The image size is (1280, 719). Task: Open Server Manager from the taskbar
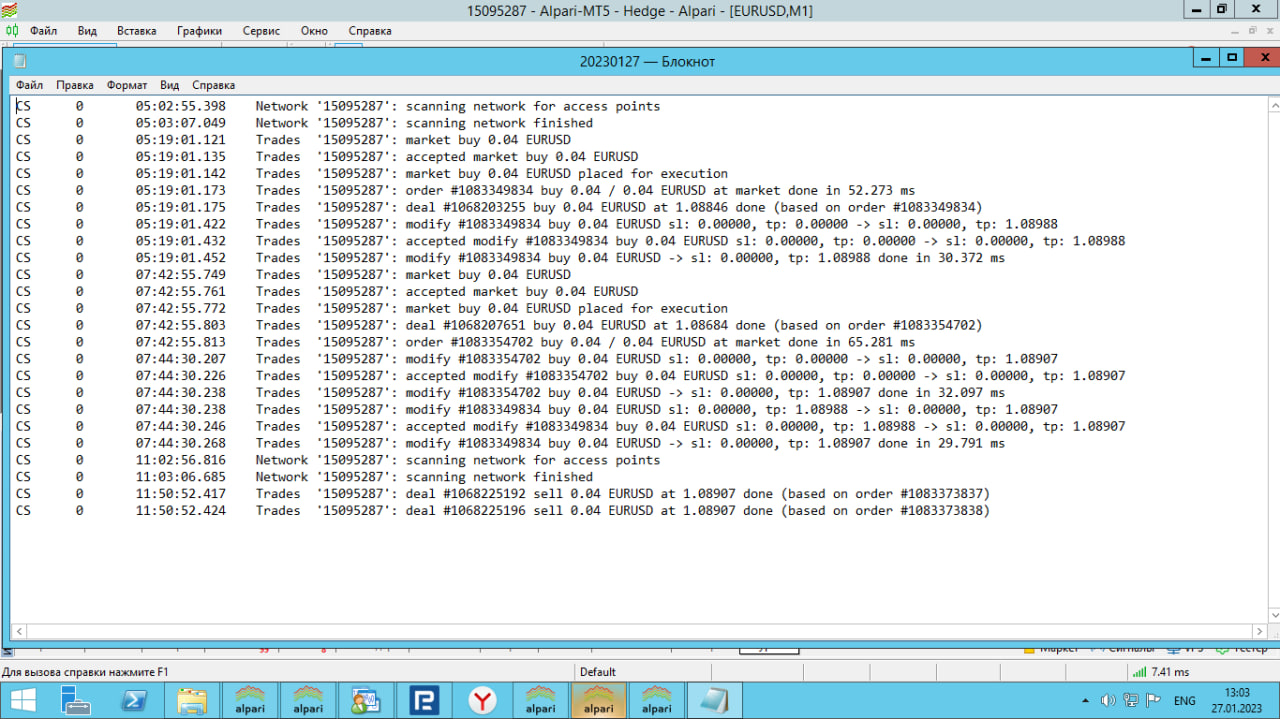click(x=75, y=701)
